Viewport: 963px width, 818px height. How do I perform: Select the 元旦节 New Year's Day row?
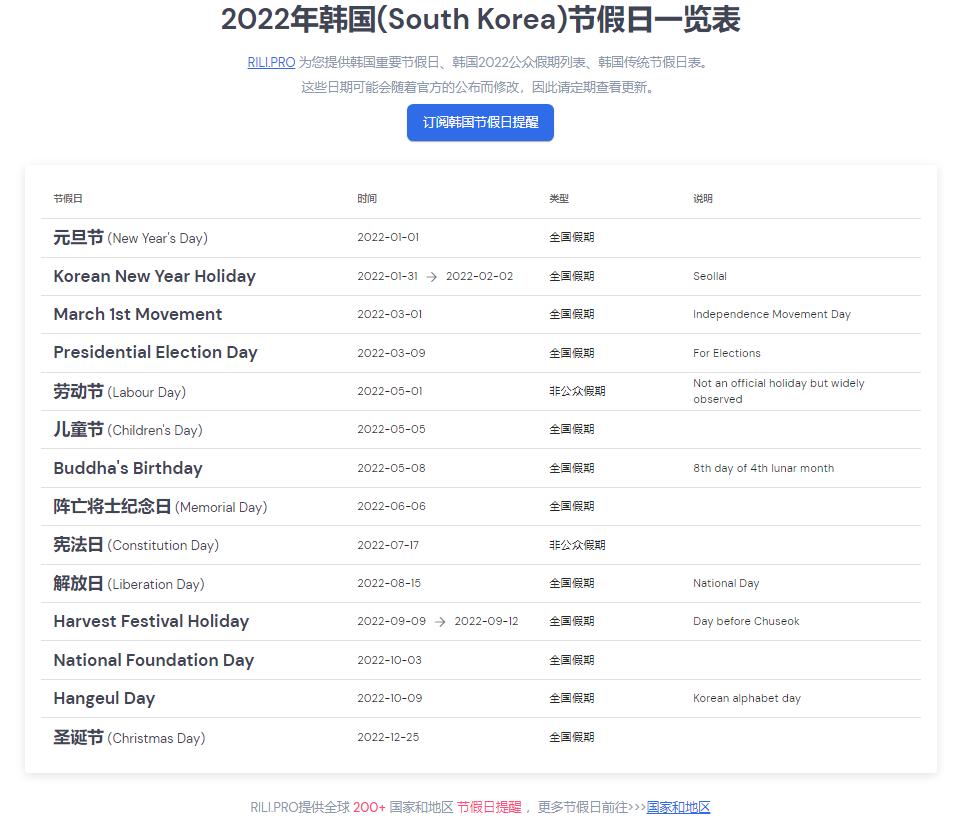click(x=130, y=237)
